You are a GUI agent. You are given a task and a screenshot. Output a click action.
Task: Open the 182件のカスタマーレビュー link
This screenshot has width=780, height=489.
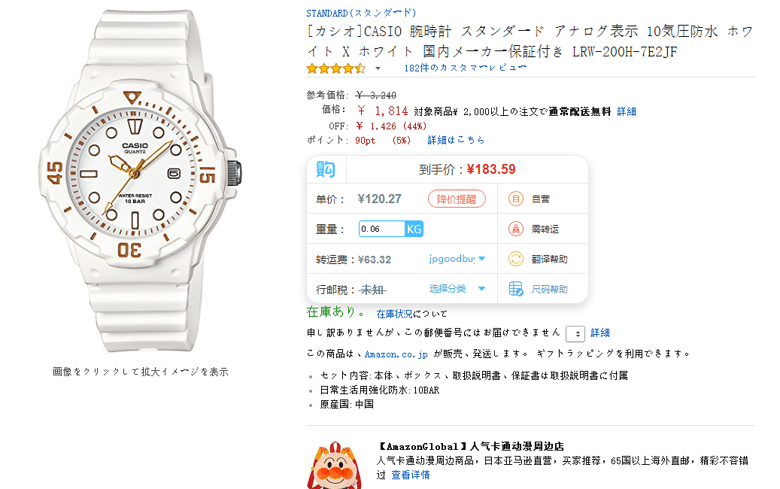point(465,68)
